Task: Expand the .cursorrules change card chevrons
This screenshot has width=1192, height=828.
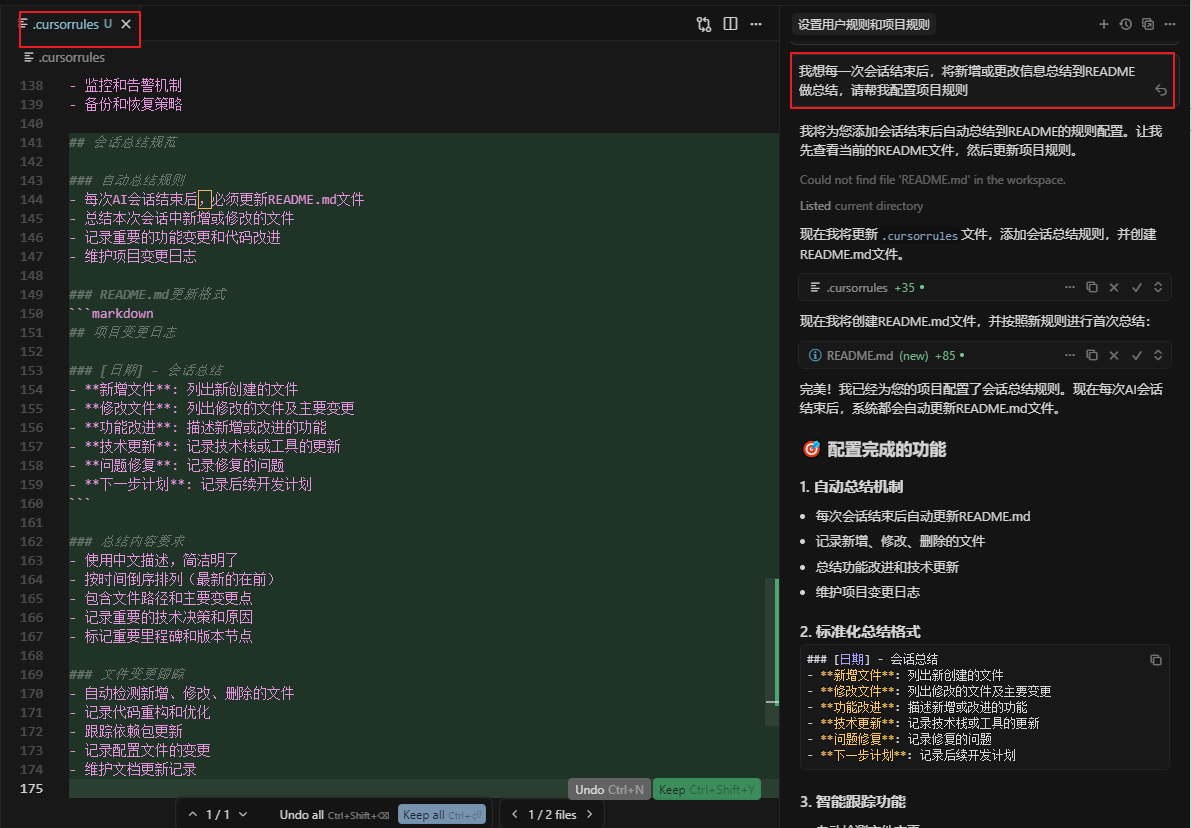Action: point(1158,287)
